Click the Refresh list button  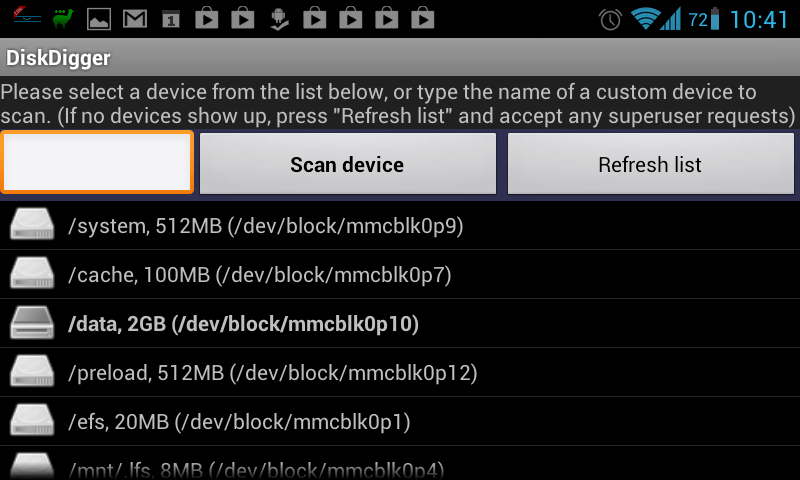(651, 164)
